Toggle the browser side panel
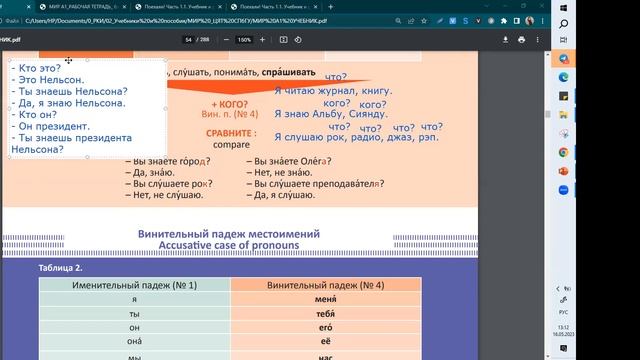This screenshot has height=360, width=640. [x=517, y=21]
